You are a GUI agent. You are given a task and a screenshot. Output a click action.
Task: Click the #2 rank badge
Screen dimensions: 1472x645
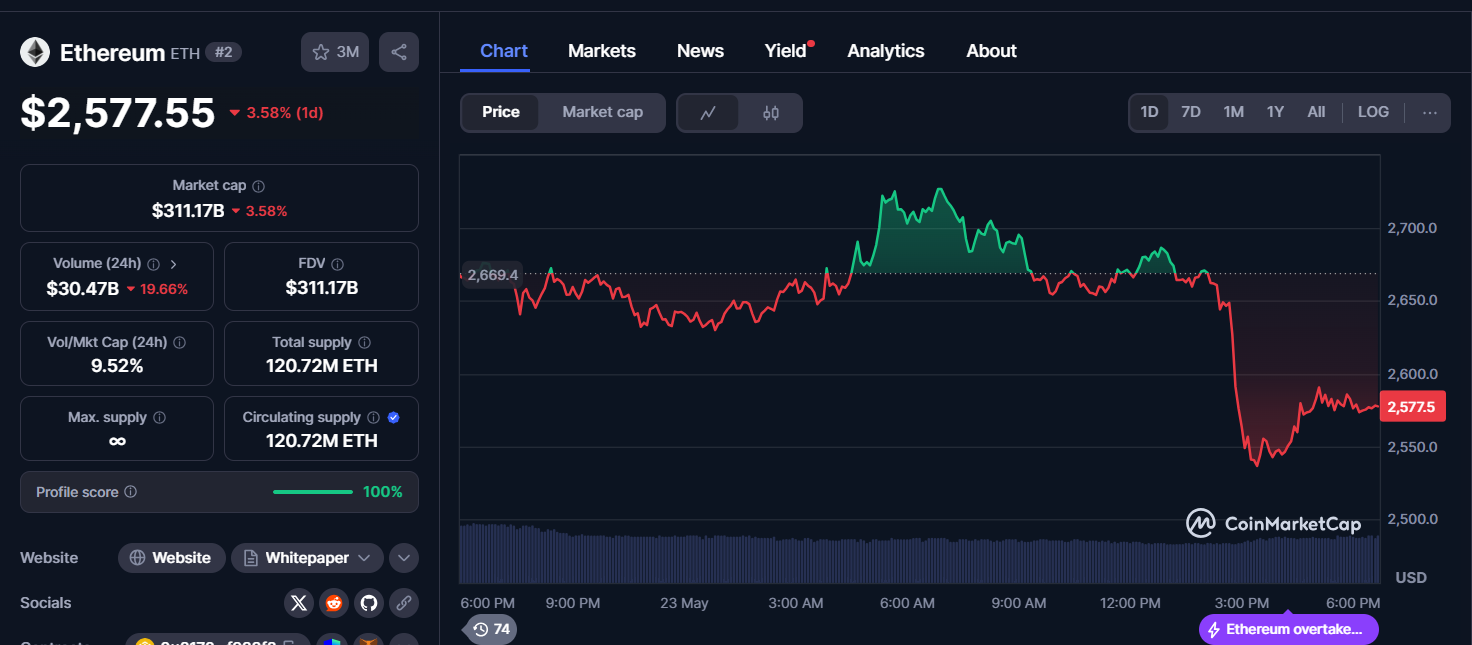point(224,52)
